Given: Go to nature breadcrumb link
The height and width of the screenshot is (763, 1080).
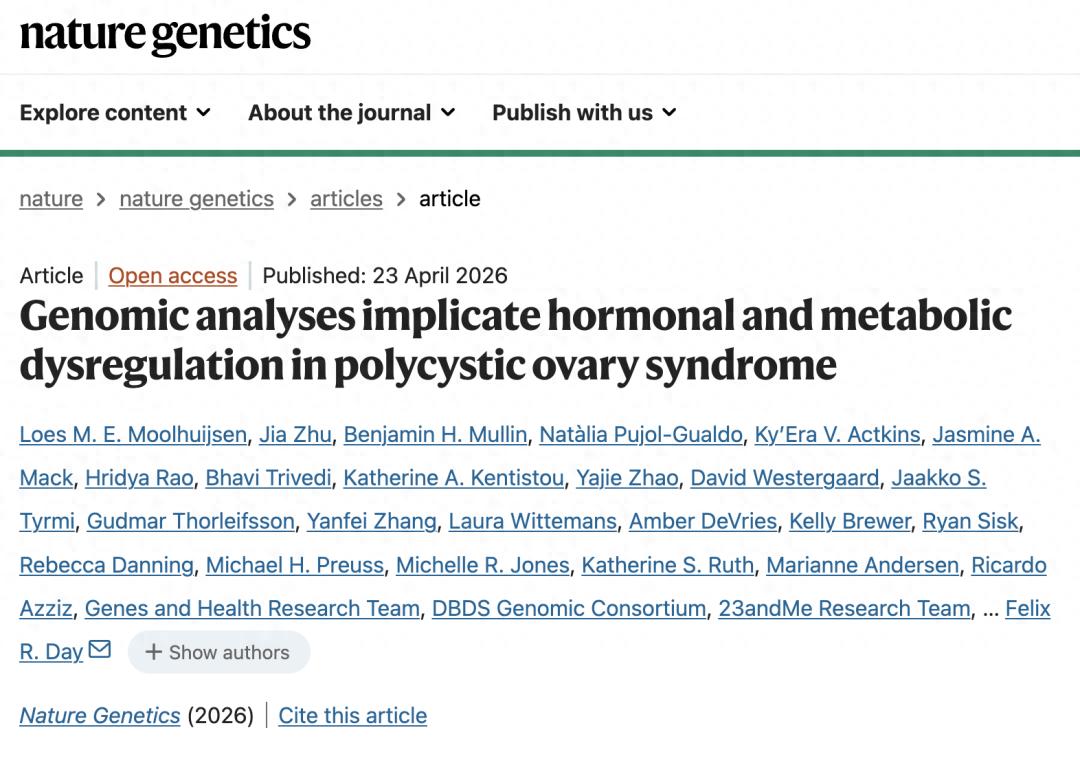Looking at the screenshot, I should pyautogui.click(x=51, y=199).
